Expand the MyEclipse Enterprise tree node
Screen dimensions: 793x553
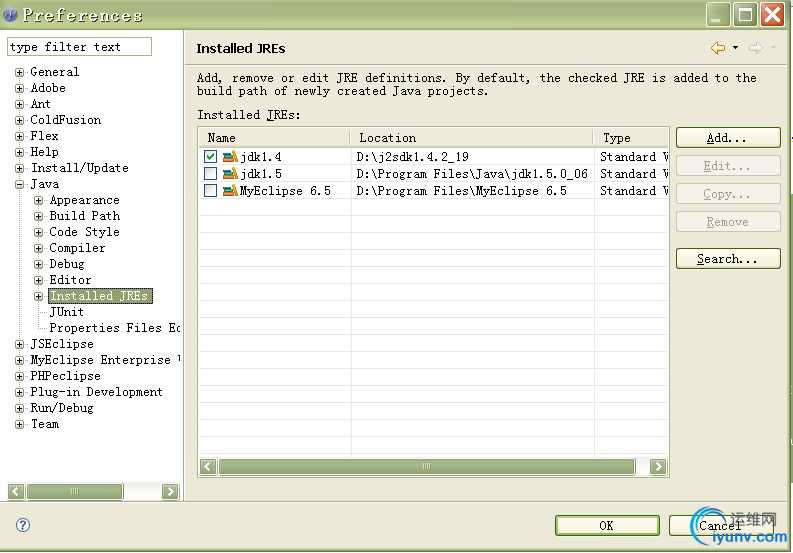click(19, 361)
